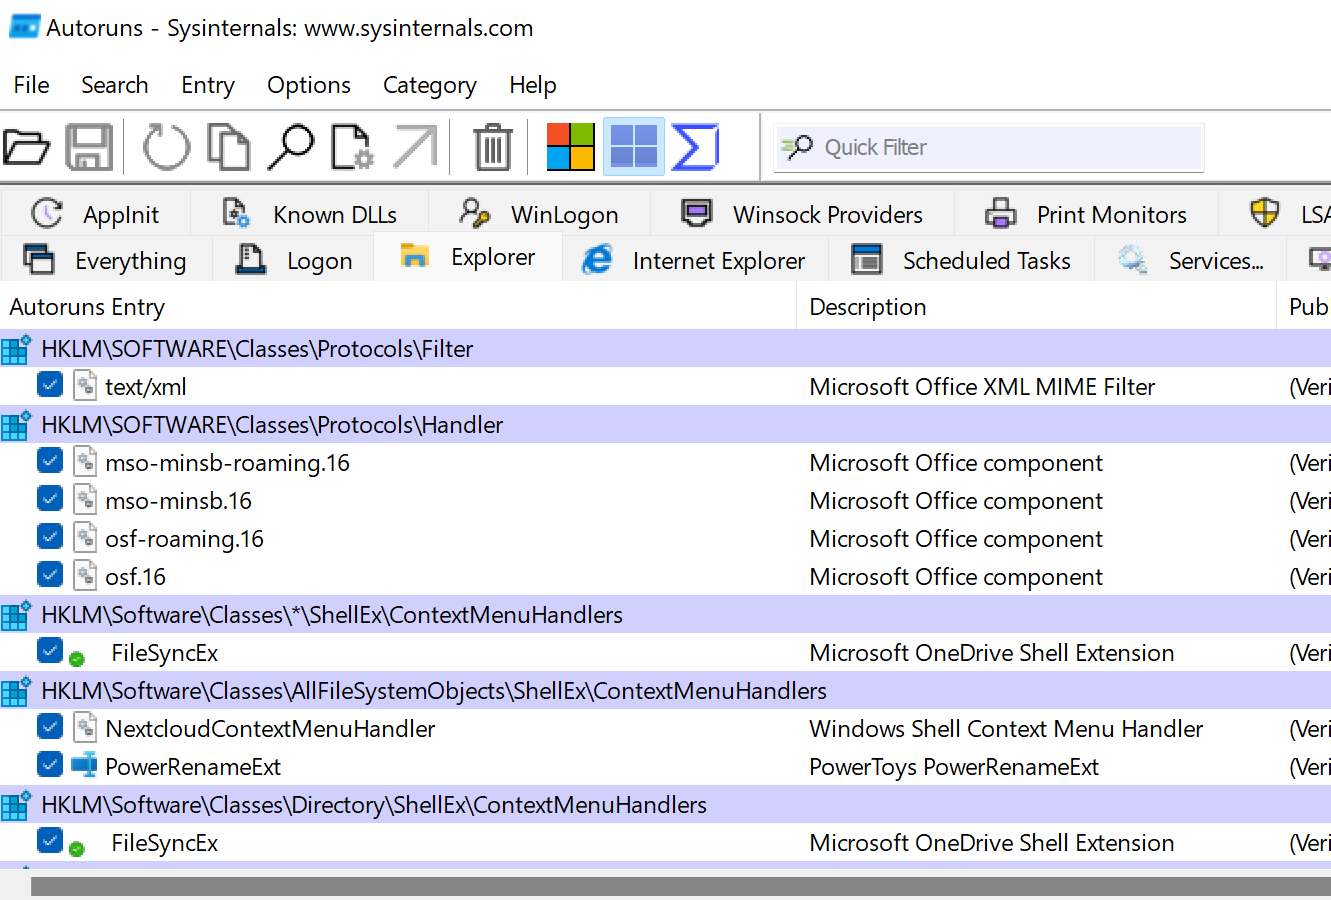Select the Directory\ShellEx\ContextMenuHandlers key row
The height and width of the screenshot is (900, 1331).
665,805
